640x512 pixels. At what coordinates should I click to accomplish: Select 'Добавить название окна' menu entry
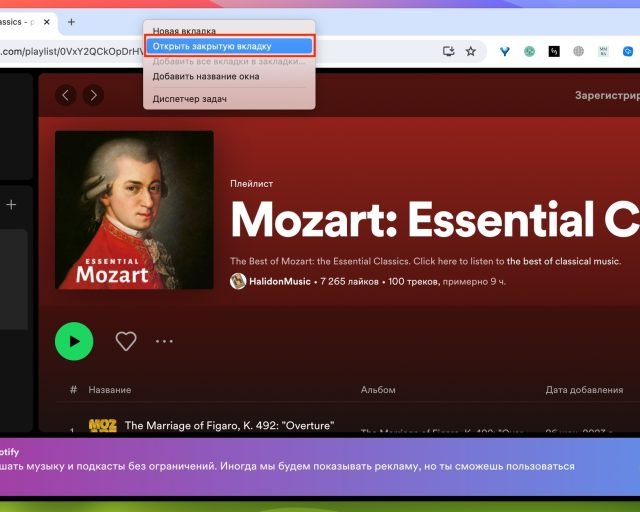point(229,76)
